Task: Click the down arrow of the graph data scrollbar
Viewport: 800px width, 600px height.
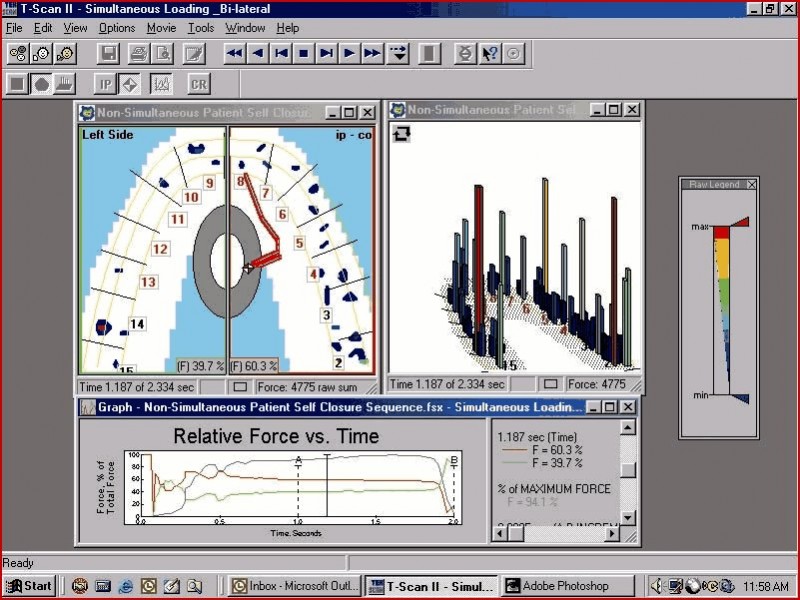Action: (x=628, y=518)
